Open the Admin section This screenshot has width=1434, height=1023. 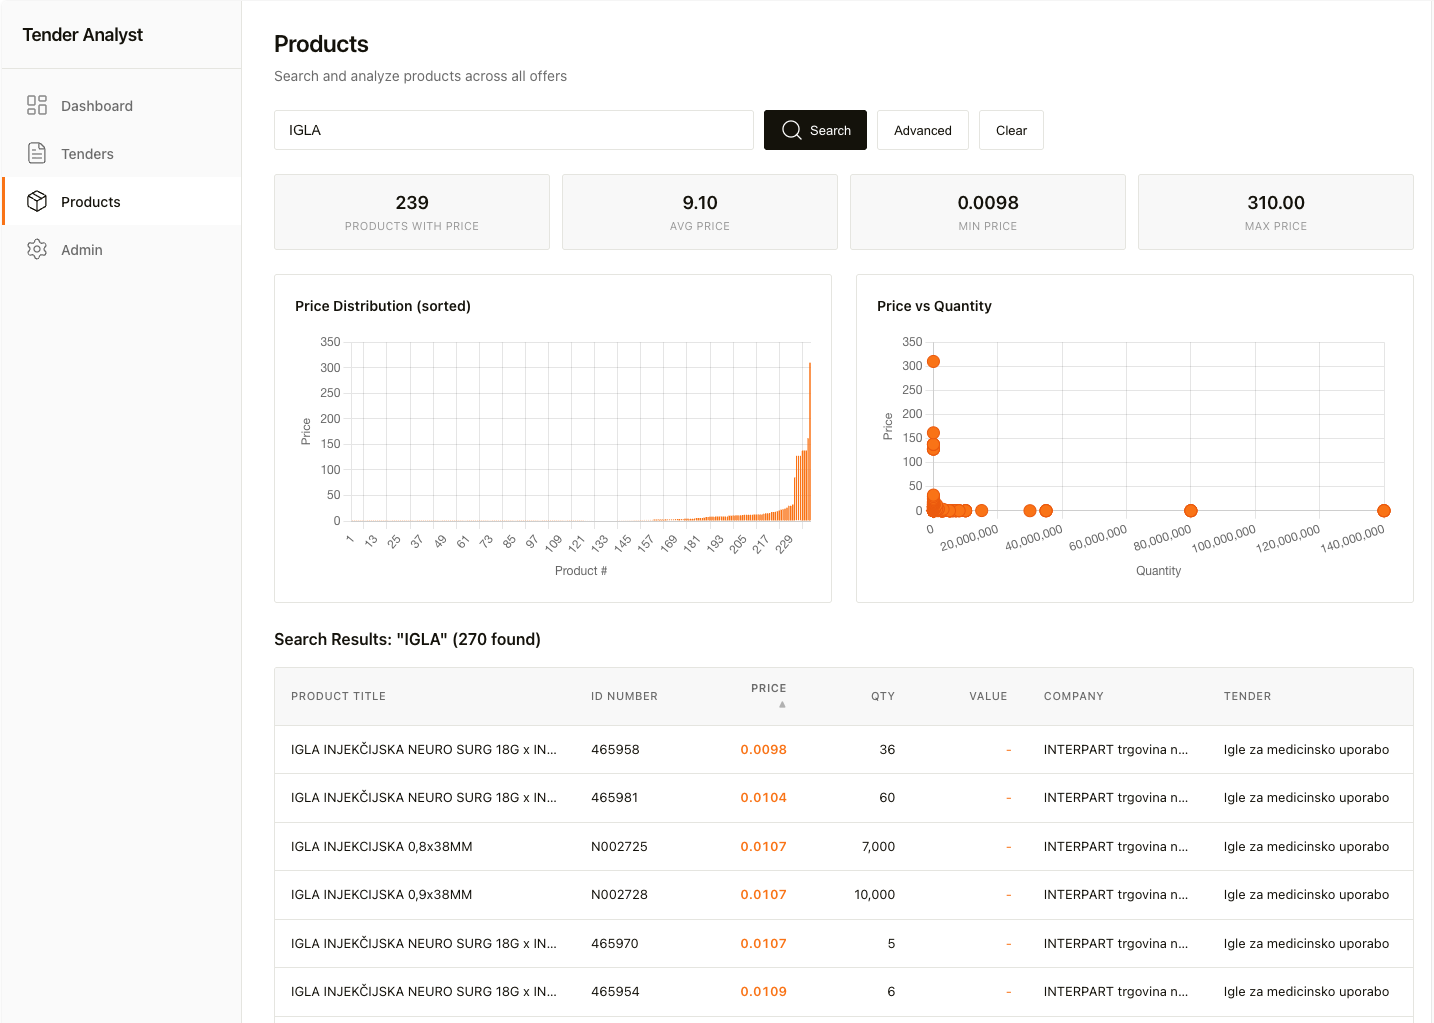point(122,250)
